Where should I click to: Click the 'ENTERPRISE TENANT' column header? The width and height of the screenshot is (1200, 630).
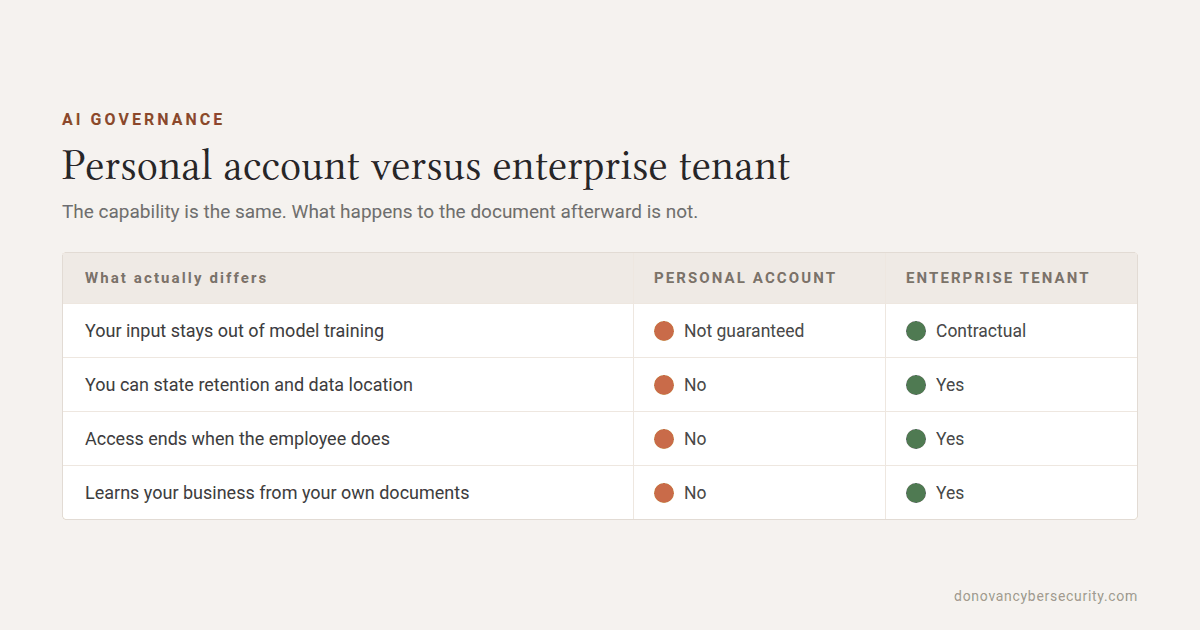point(998,278)
